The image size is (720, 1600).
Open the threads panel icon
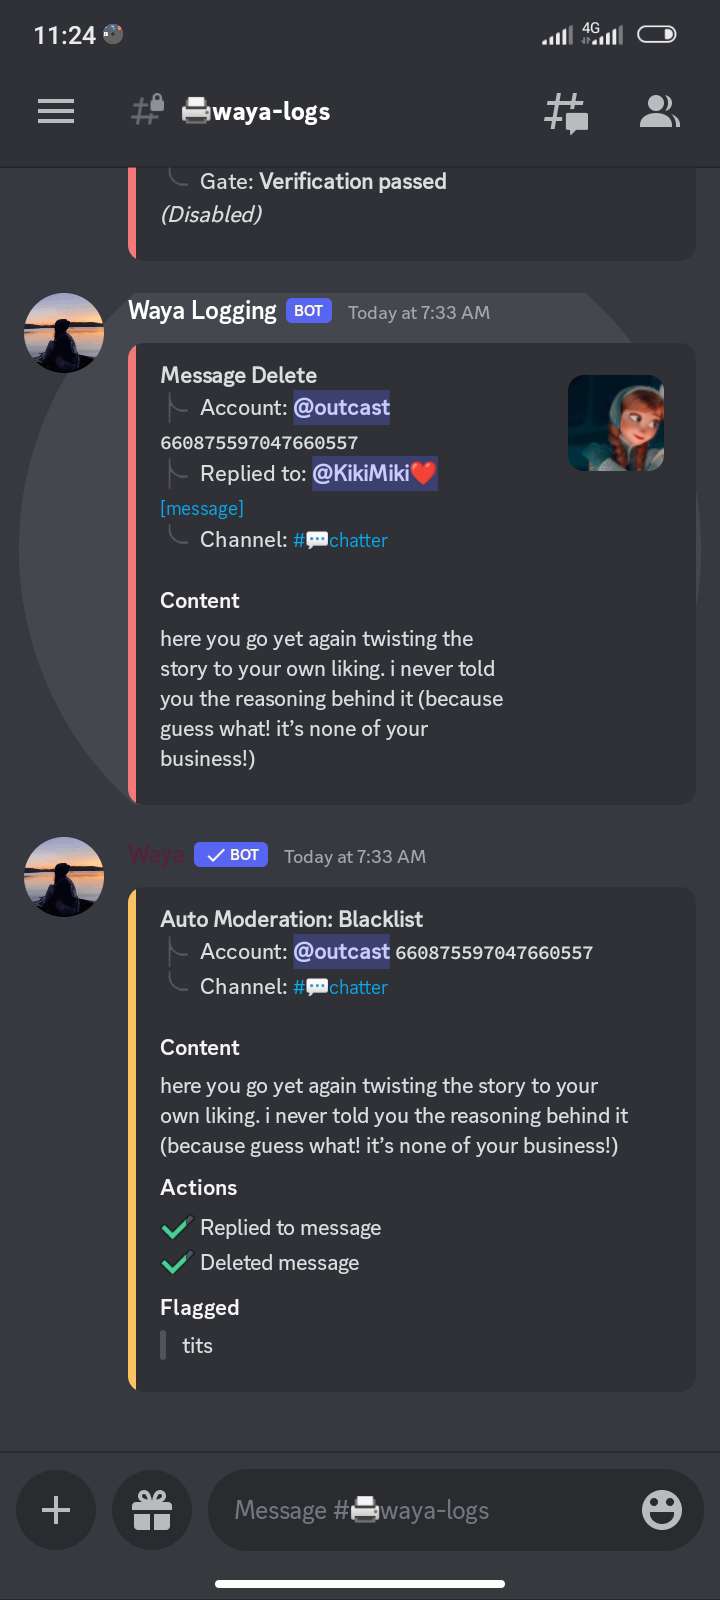[x=566, y=111]
